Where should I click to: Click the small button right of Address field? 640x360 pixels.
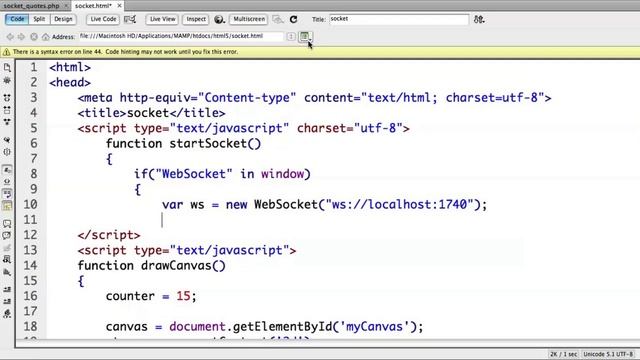tap(291, 37)
